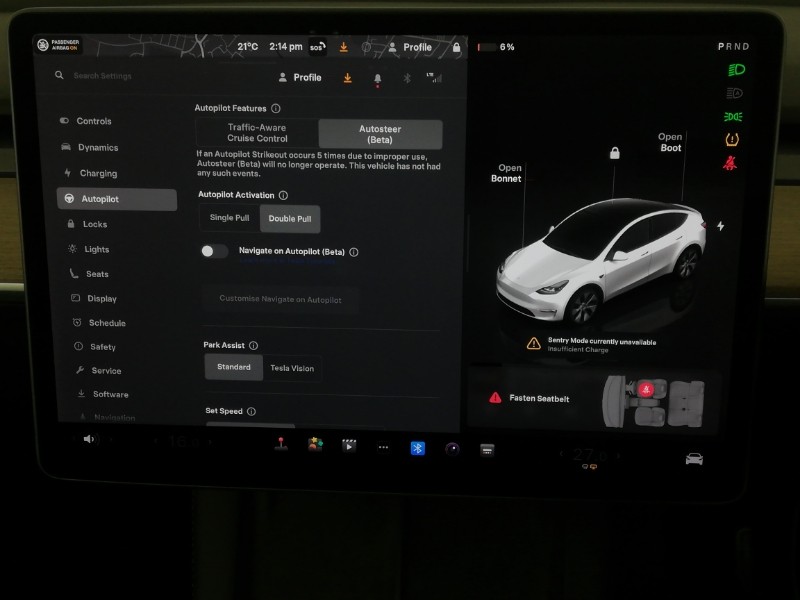The image size is (800, 600).
Task: Show info for Navigate on Autopilot (Beta)
Action: click(x=354, y=252)
